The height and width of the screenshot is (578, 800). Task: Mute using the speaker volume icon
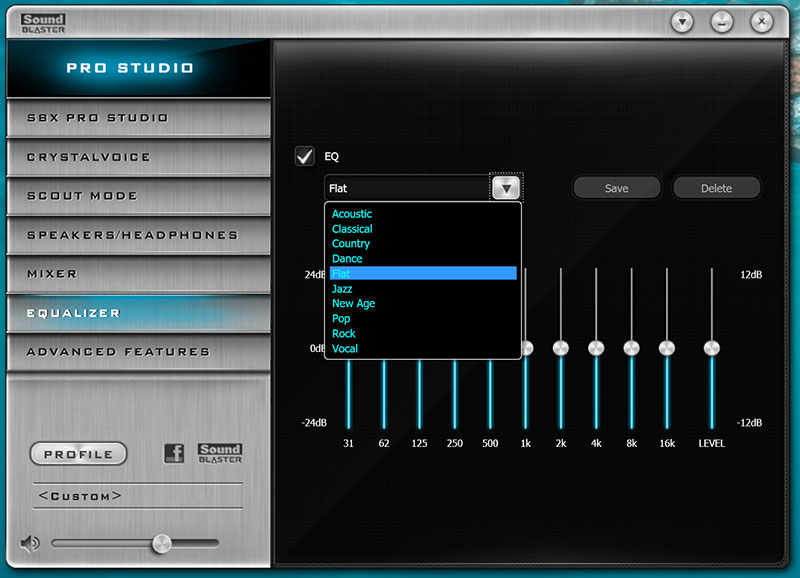30,544
